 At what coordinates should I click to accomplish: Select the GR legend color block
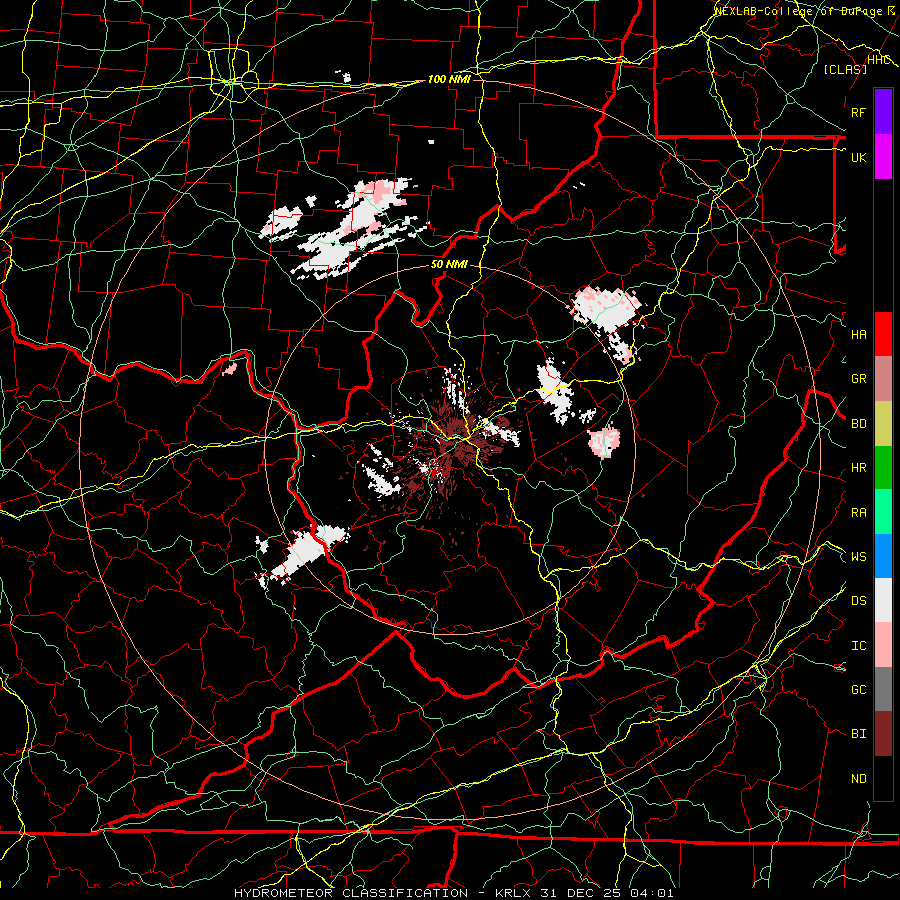point(883,378)
